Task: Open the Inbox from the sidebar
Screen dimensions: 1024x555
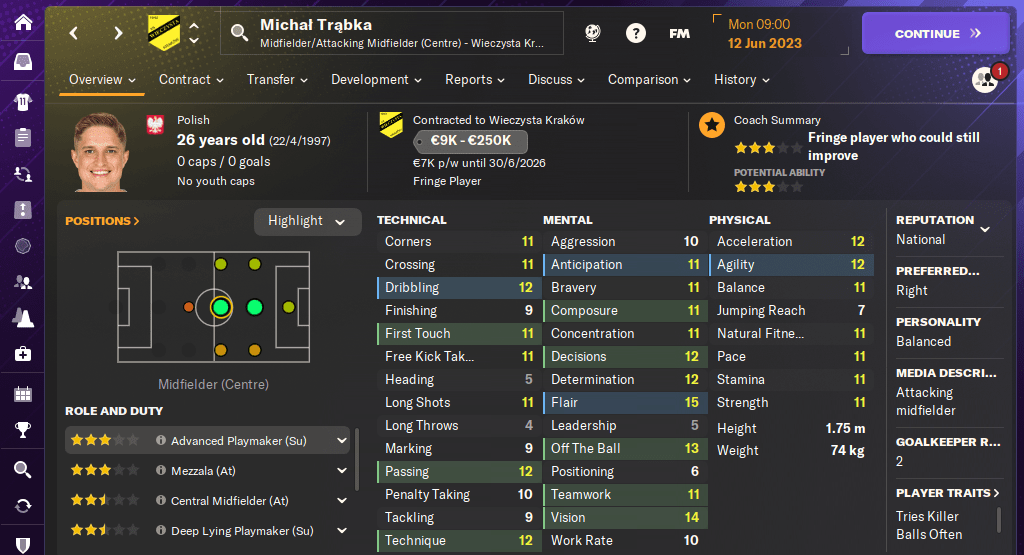Action: 22,62
